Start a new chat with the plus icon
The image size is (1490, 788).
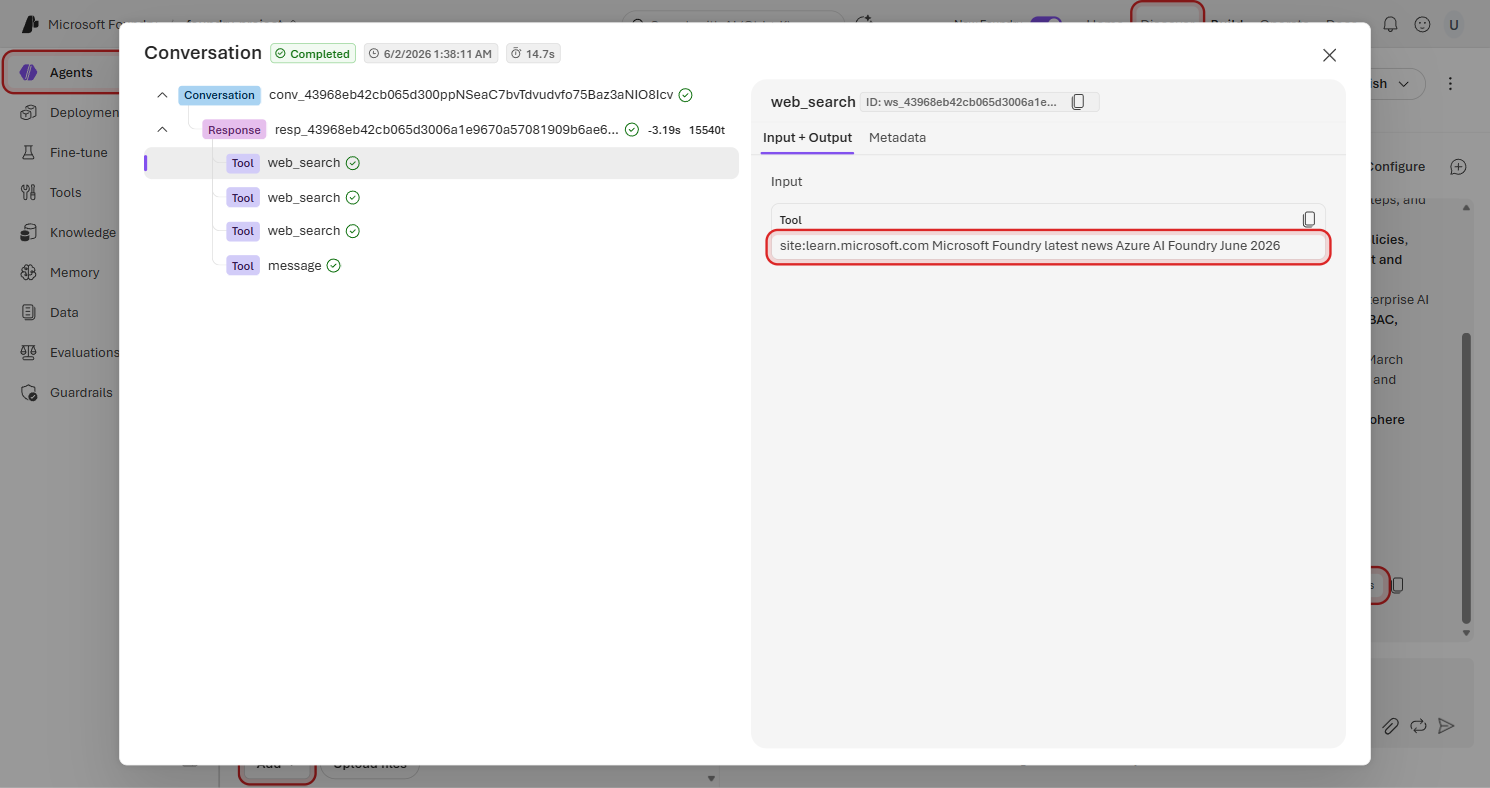pyautogui.click(x=1458, y=167)
